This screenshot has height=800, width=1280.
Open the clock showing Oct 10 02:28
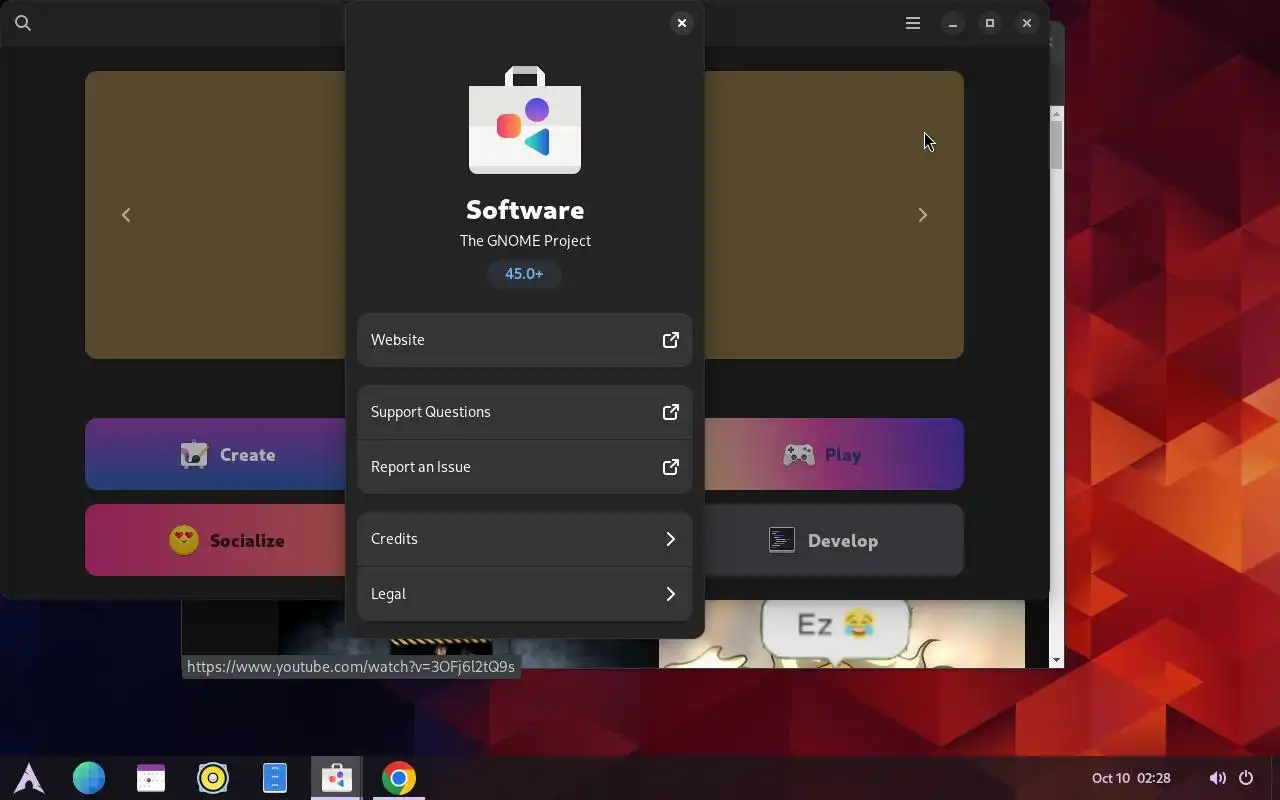[1131, 778]
